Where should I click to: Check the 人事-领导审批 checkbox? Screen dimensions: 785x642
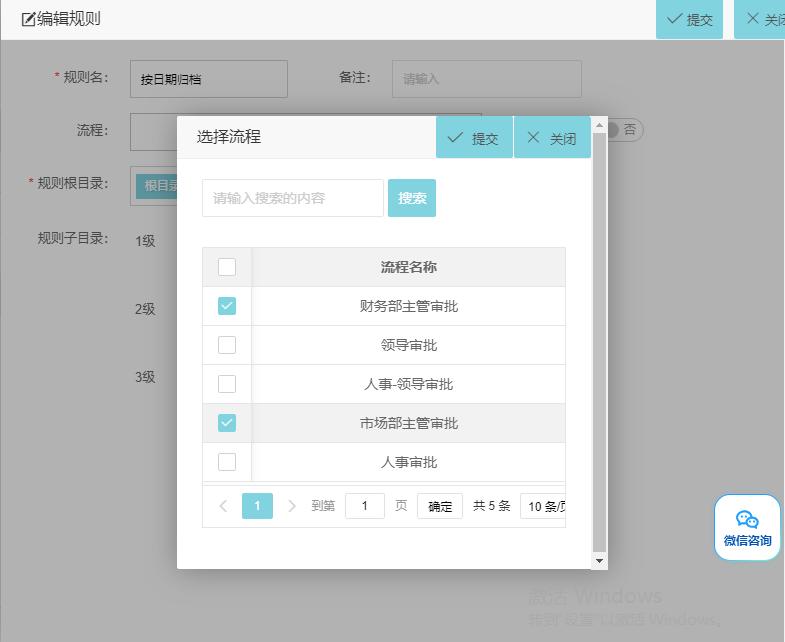click(x=227, y=384)
